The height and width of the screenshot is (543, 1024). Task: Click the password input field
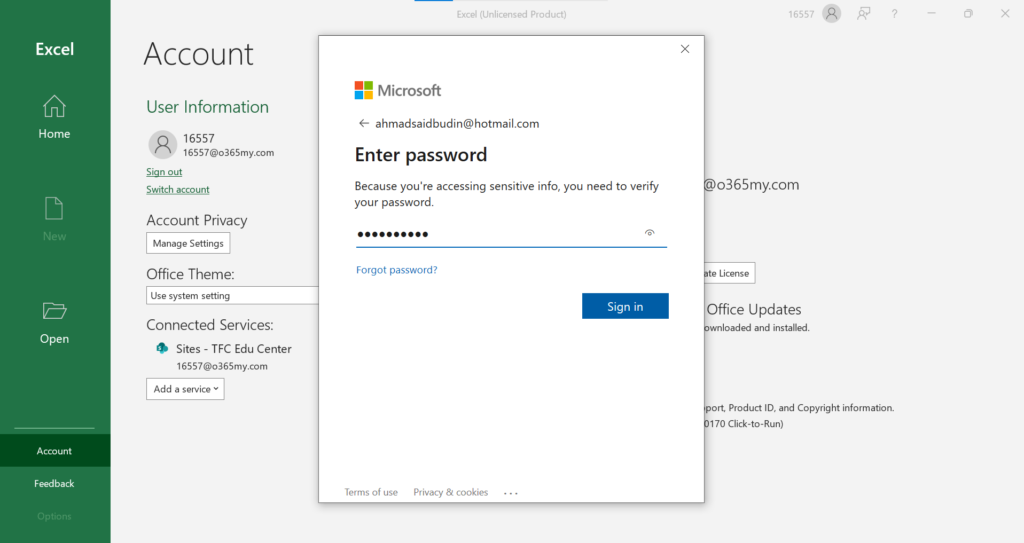511,234
